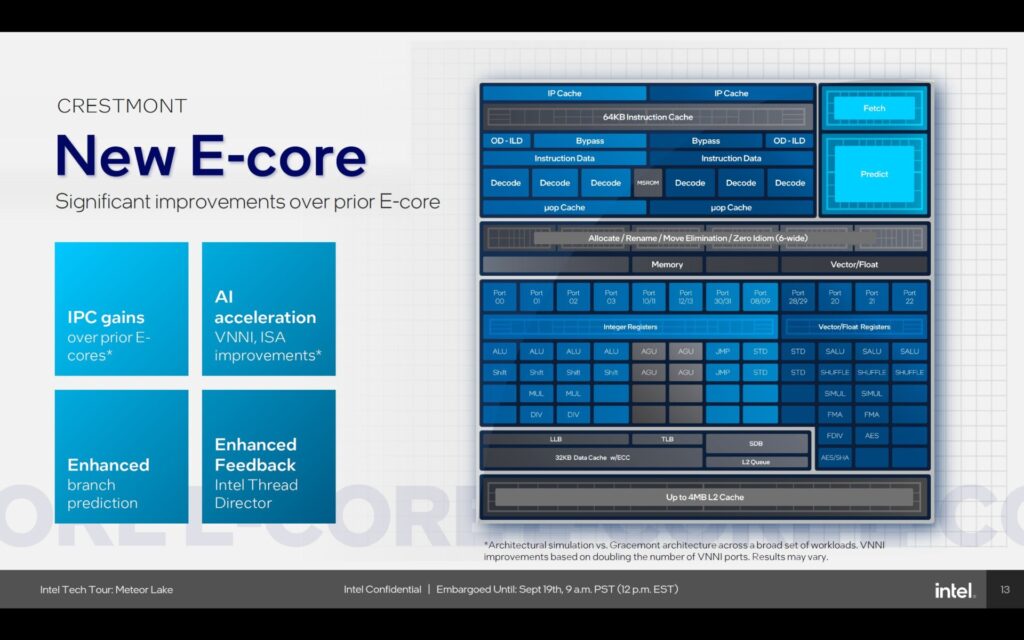Click the AES/SHA unit block
Screen dimensions: 1024x640
pyautogui.click(x=833, y=456)
